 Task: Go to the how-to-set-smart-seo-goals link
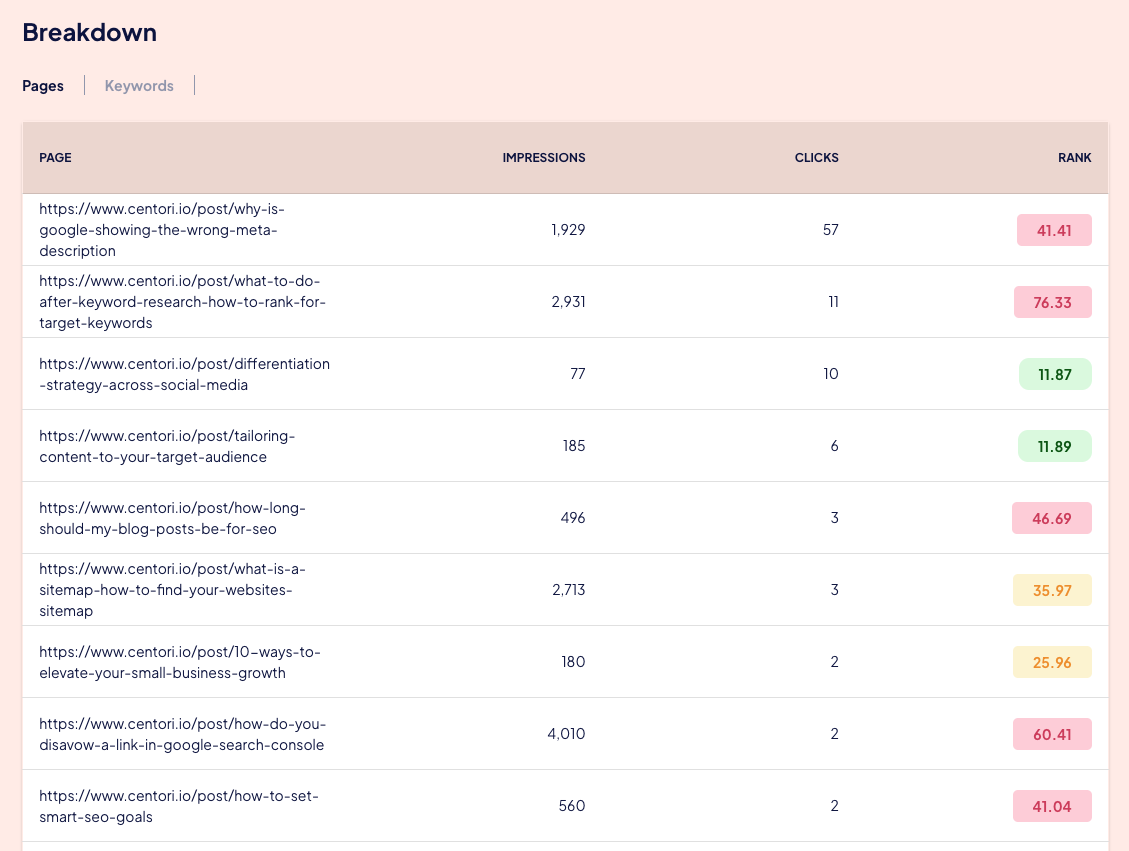coord(179,806)
